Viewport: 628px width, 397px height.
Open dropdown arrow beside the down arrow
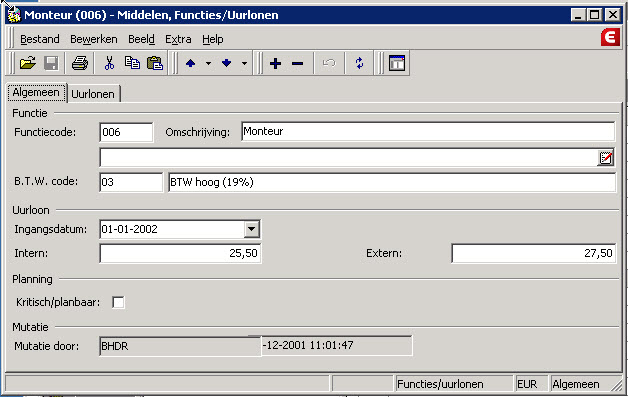point(244,63)
